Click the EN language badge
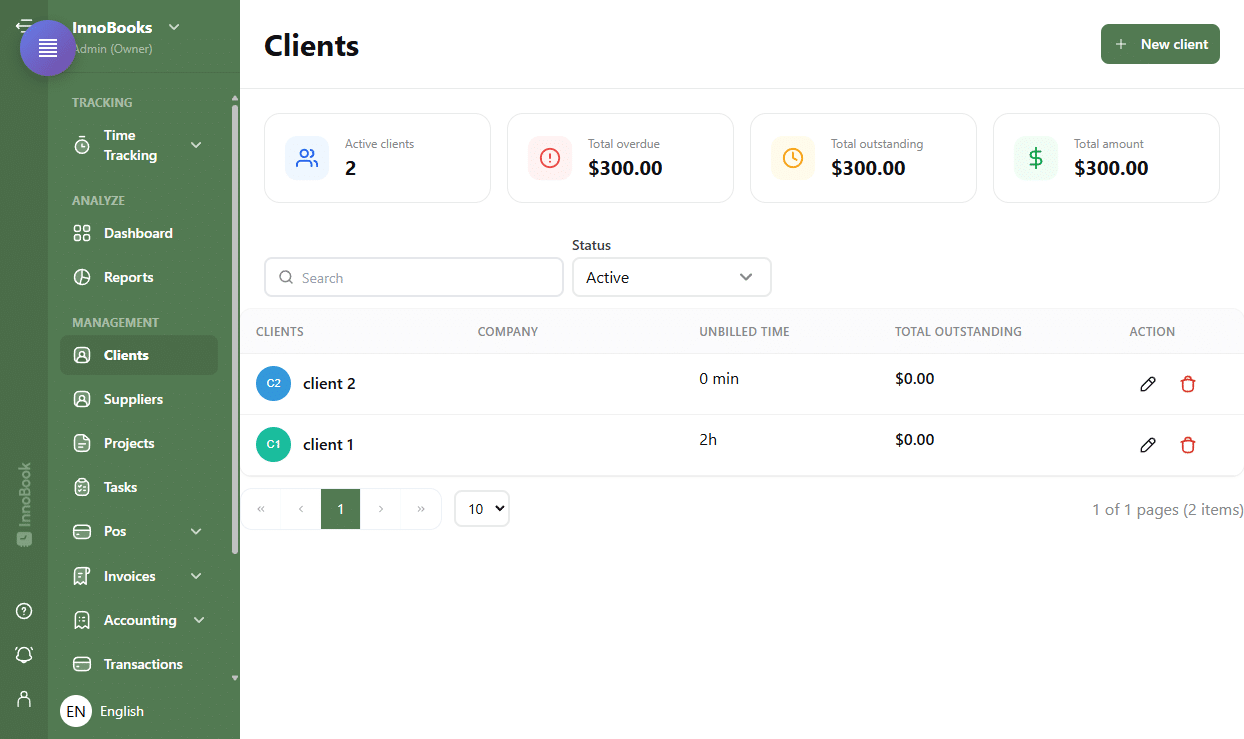 coord(76,711)
